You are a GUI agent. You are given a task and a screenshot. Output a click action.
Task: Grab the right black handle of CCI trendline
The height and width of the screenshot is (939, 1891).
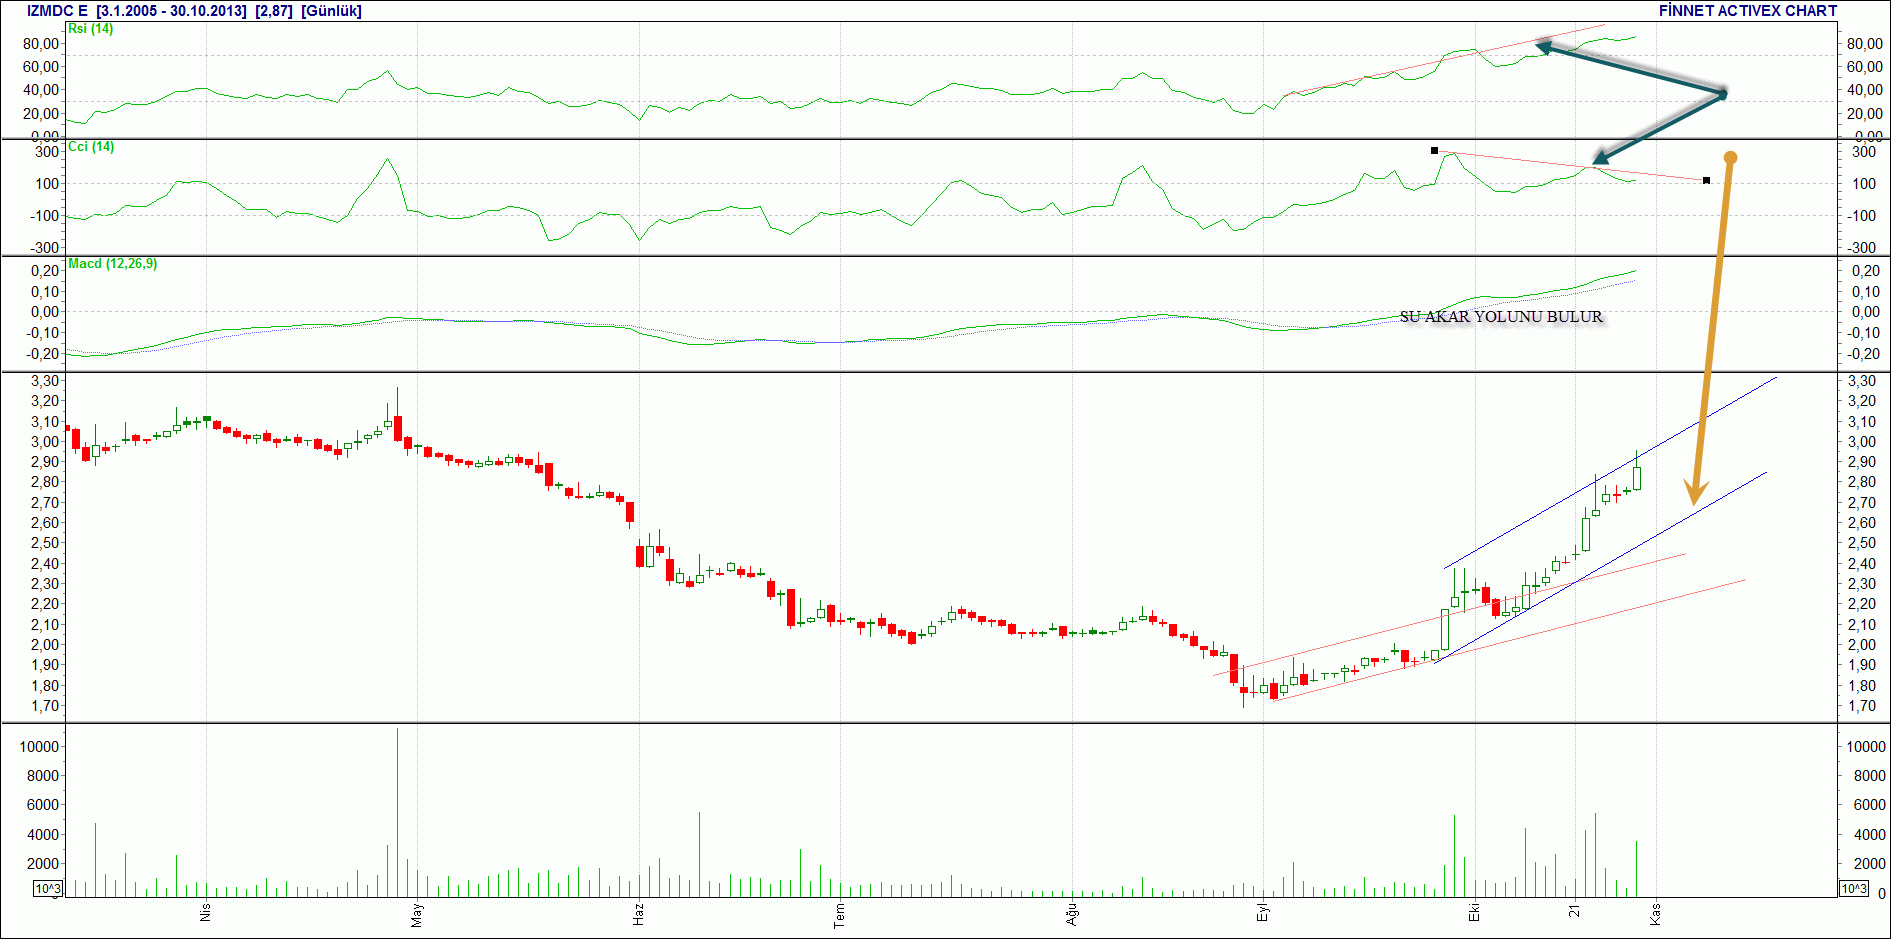pos(1706,181)
